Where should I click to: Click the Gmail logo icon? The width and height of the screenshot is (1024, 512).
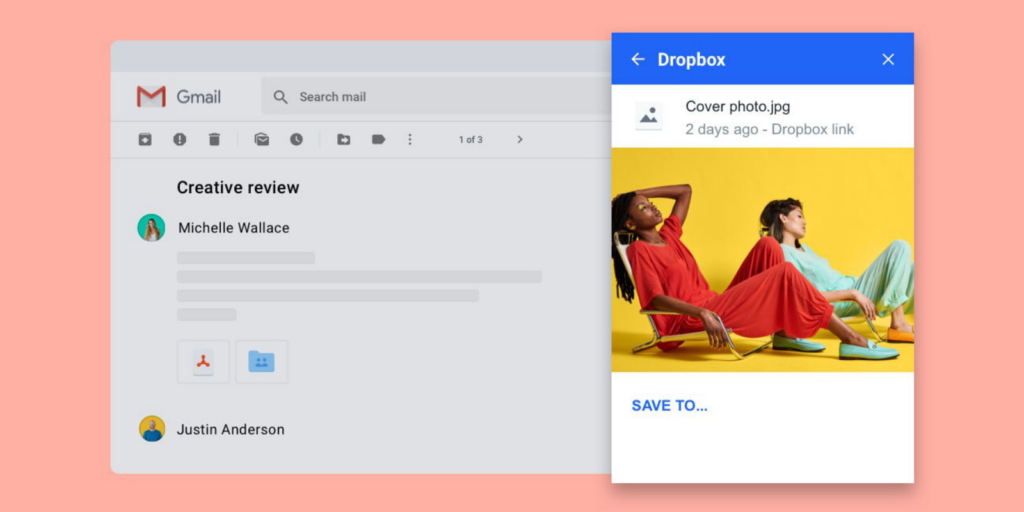pyautogui.click(x=151, y=97)
